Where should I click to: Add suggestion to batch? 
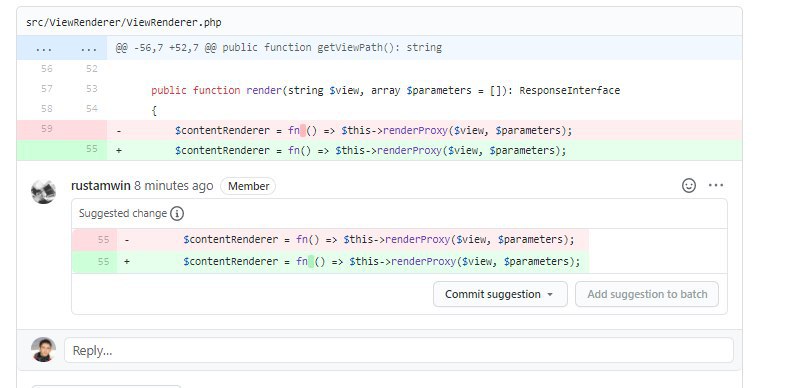click(647, 294)
